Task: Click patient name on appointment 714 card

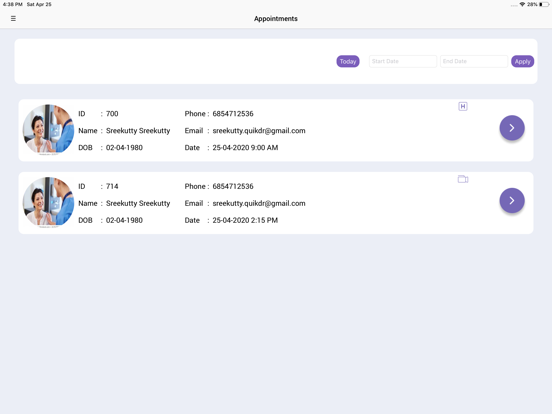Action: pyautogui.click(x=138, y=203)
